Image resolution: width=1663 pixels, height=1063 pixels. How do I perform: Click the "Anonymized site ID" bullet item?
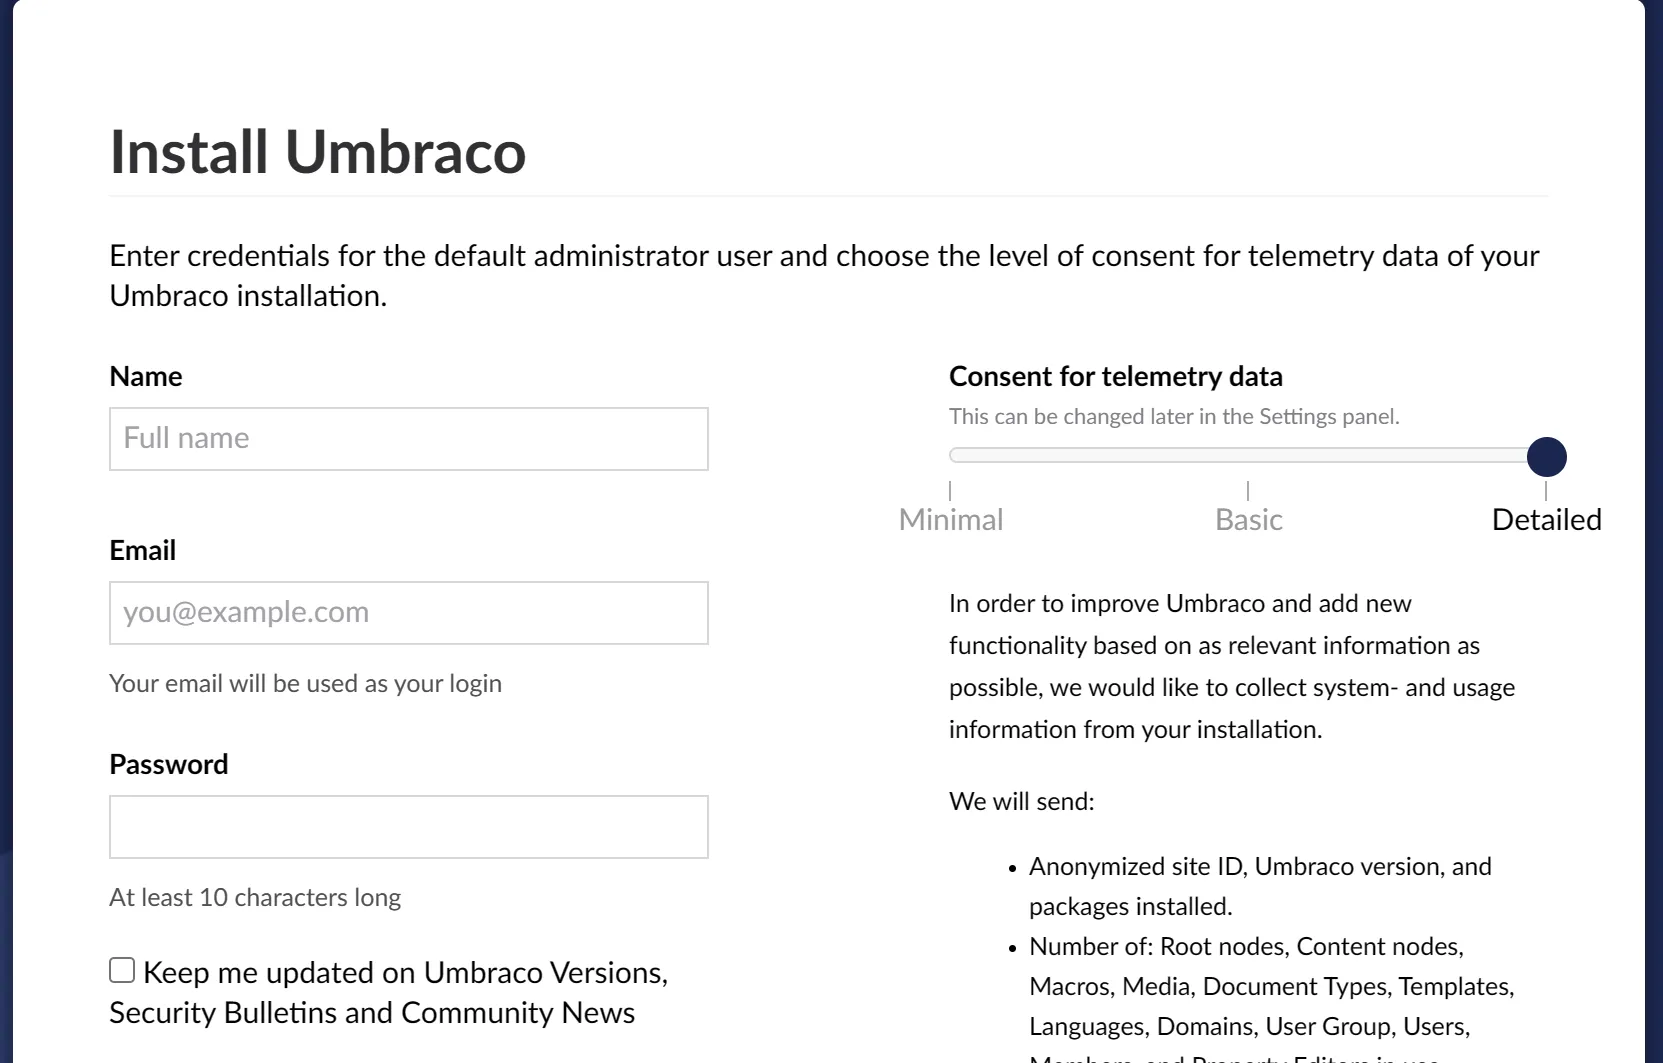(1259, 867)
